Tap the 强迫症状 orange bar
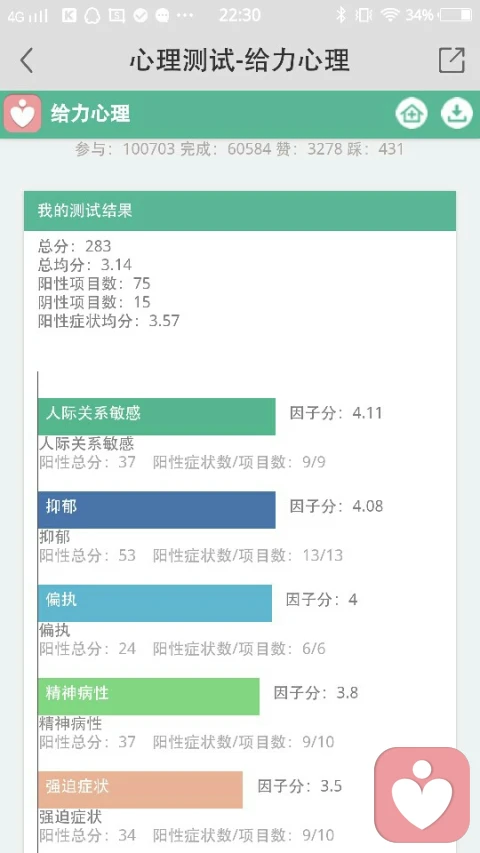 (x=140, y=789)
